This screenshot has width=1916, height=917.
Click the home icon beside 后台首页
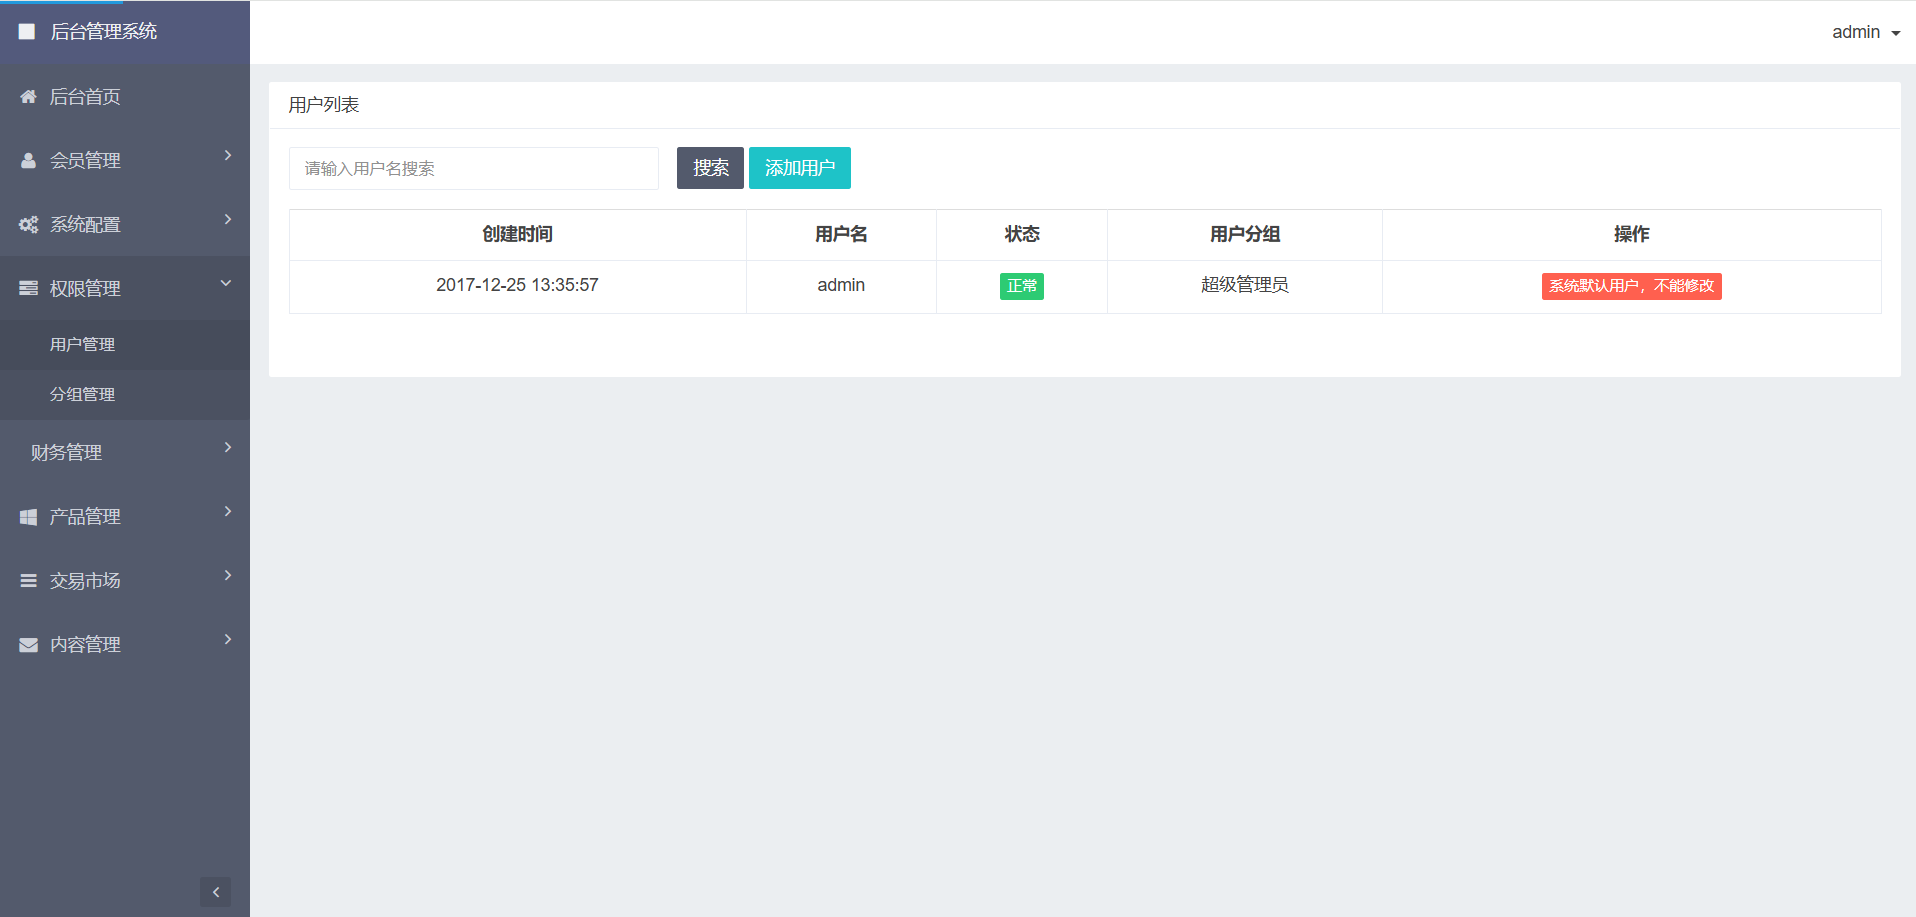28,97
